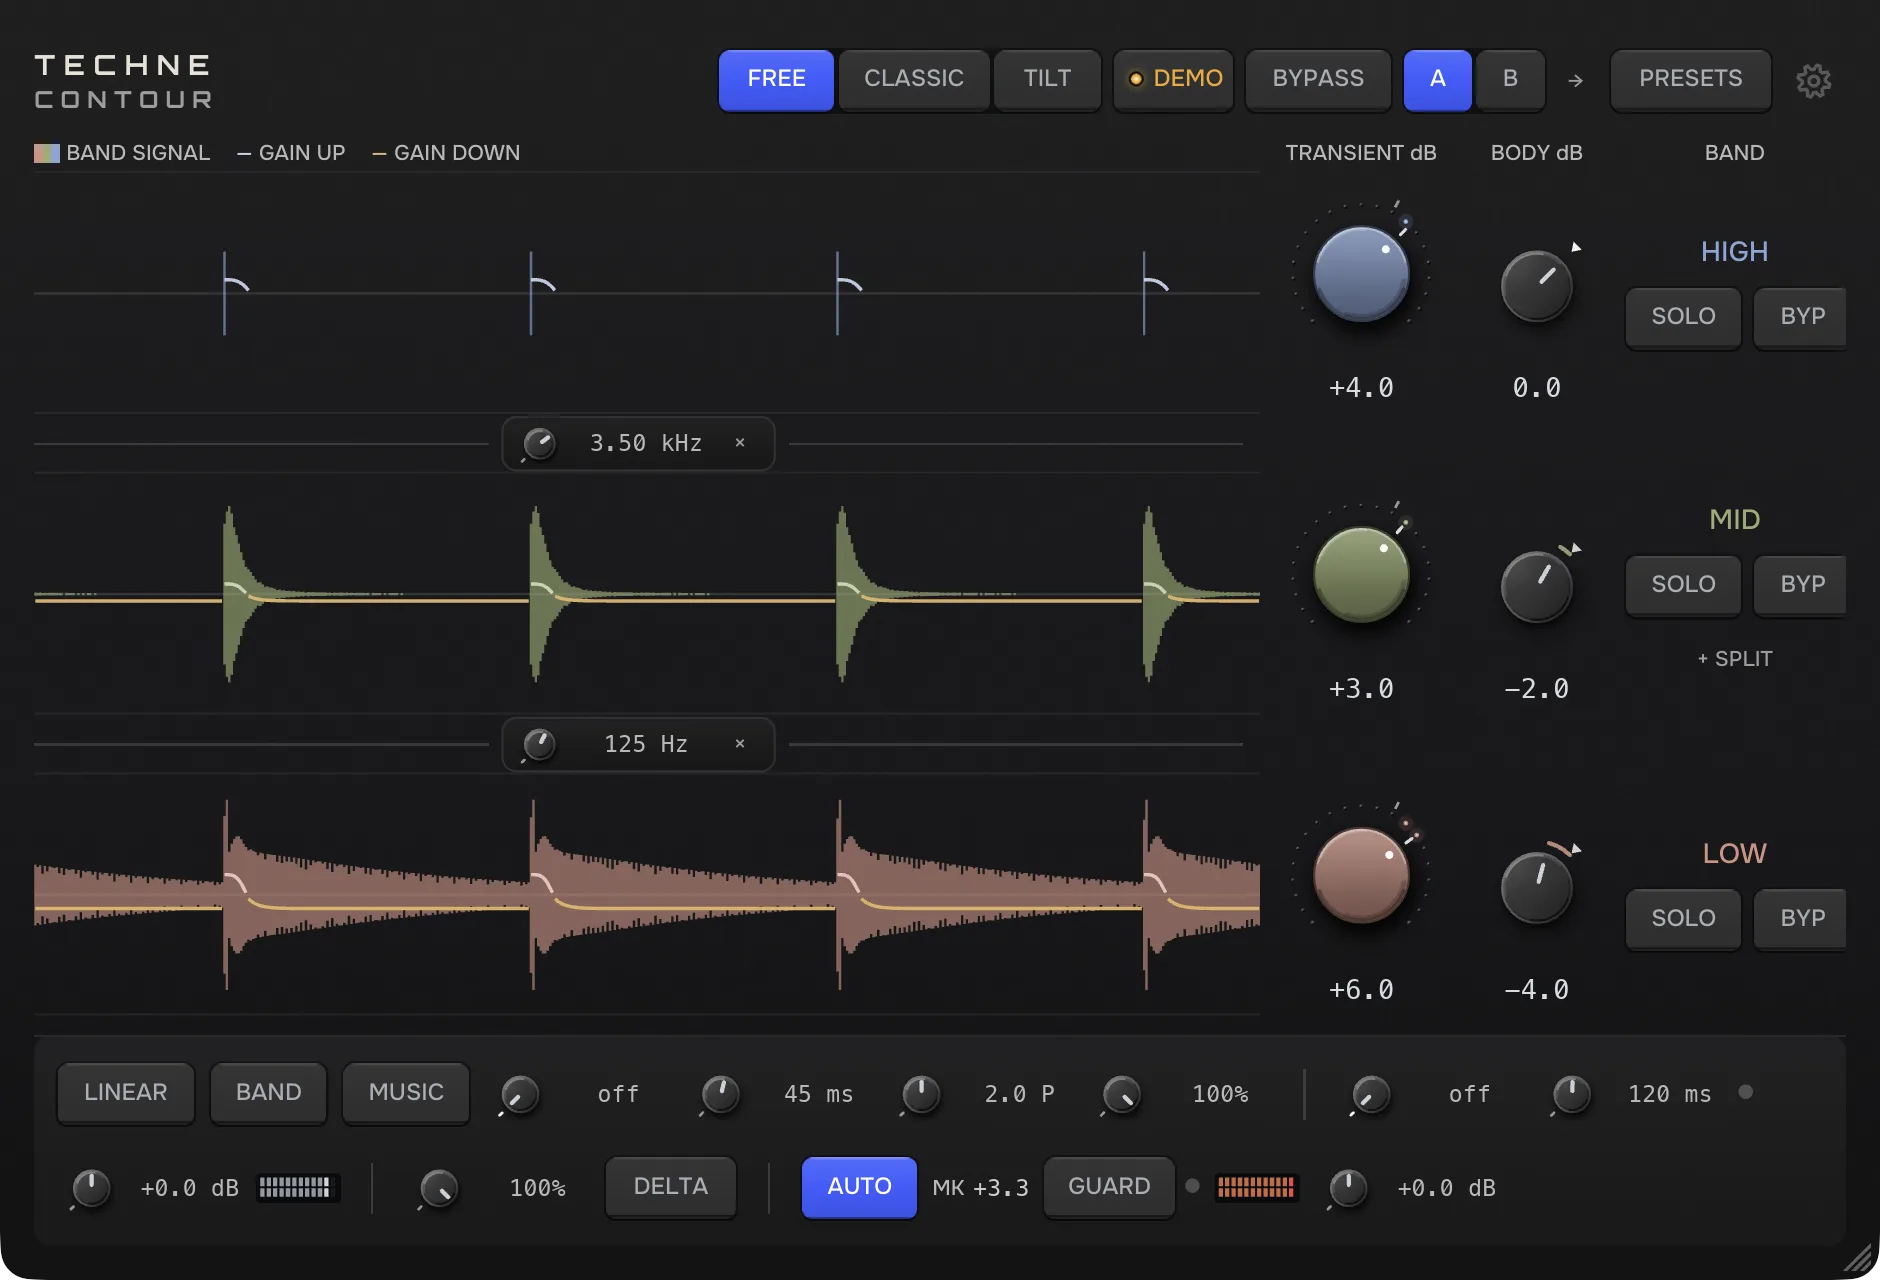The image size is (1880, 1280).
Task: Add a band with + SPLIT
Action: click(1734, 659)
